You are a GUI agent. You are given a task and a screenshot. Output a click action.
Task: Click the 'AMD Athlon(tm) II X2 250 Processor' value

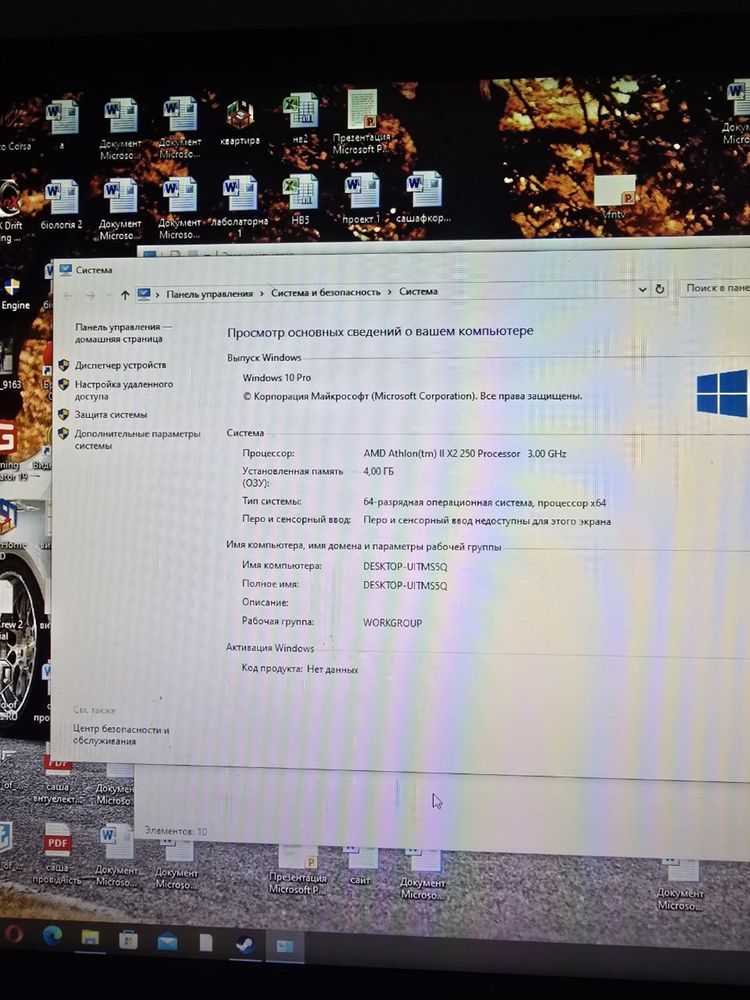[441, 453]
